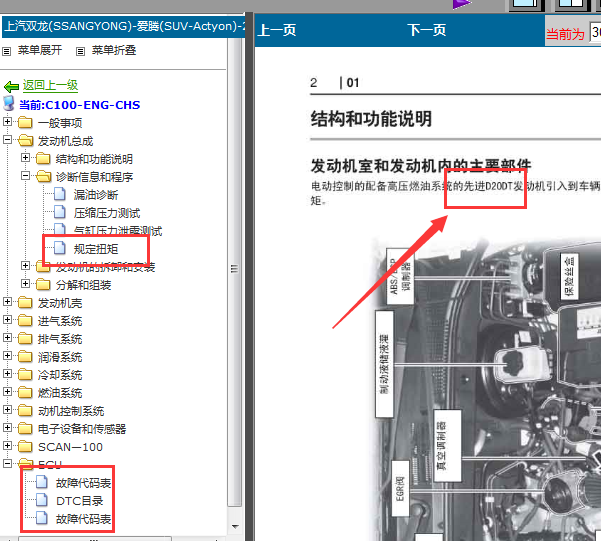The width and height of the screenshot is (601, 541).
Task: Expand the 电子设备和传感器 tree node
Action: pos(7,427)
